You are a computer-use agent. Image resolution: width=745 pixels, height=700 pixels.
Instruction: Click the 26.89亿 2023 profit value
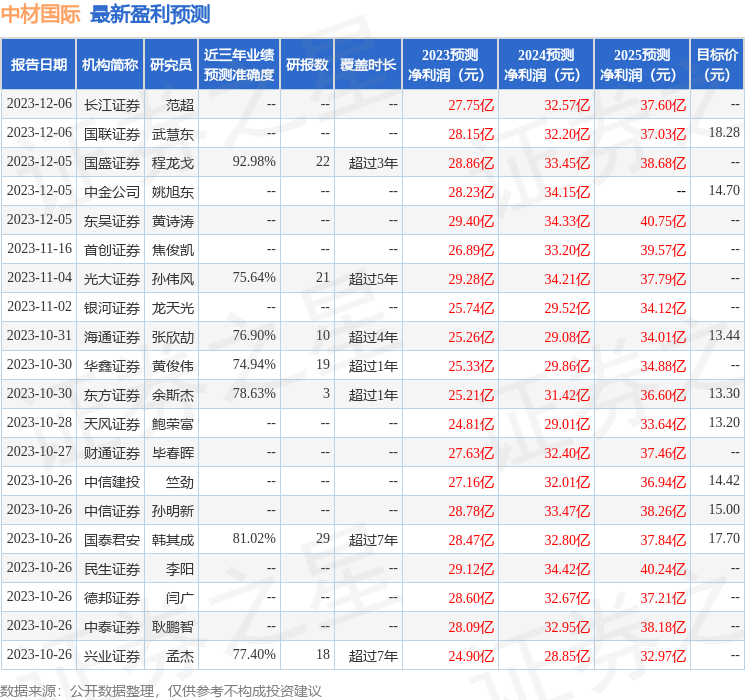pyautogui.click(x=471, y=250)
